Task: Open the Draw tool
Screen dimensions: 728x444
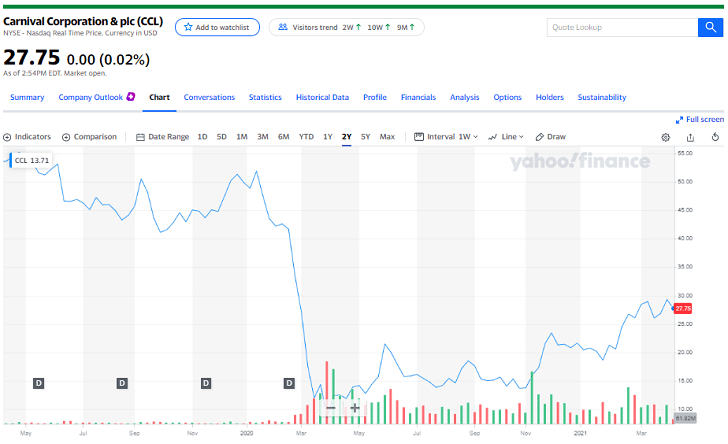Action: [551, 137]
